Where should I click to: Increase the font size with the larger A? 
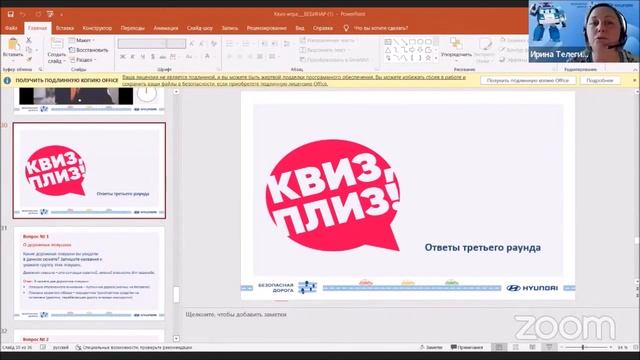(192, 43)
